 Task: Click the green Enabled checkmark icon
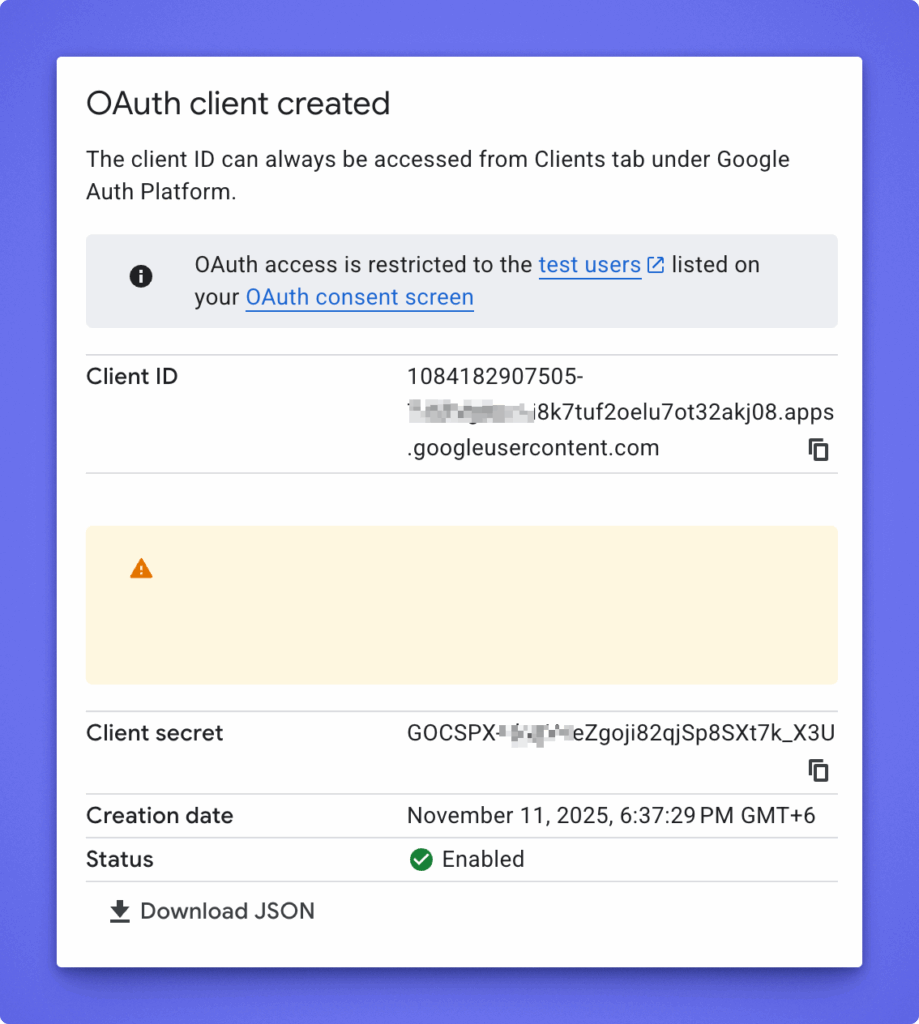click(x=421, y=859)
